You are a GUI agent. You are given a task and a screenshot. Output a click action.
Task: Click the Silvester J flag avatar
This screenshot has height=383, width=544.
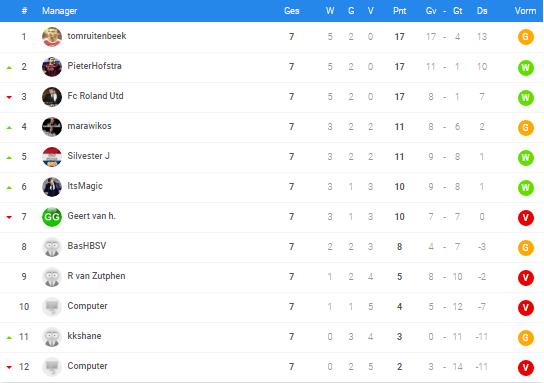click(x=52, y=157)
